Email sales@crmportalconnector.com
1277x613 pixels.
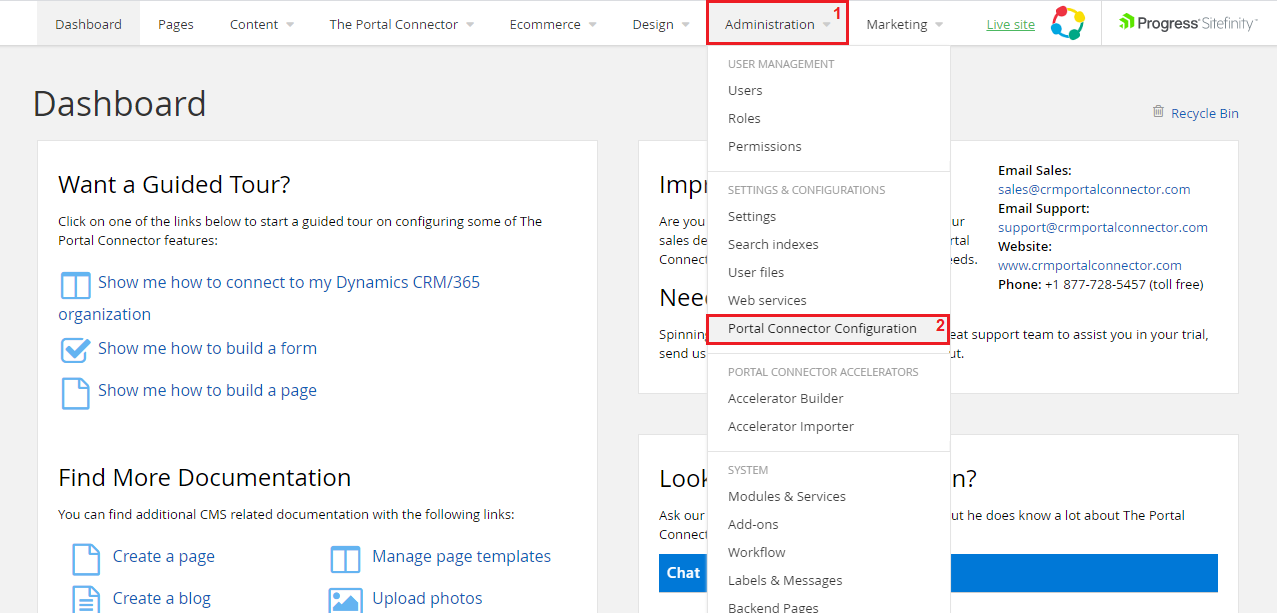coord(1094,189)
